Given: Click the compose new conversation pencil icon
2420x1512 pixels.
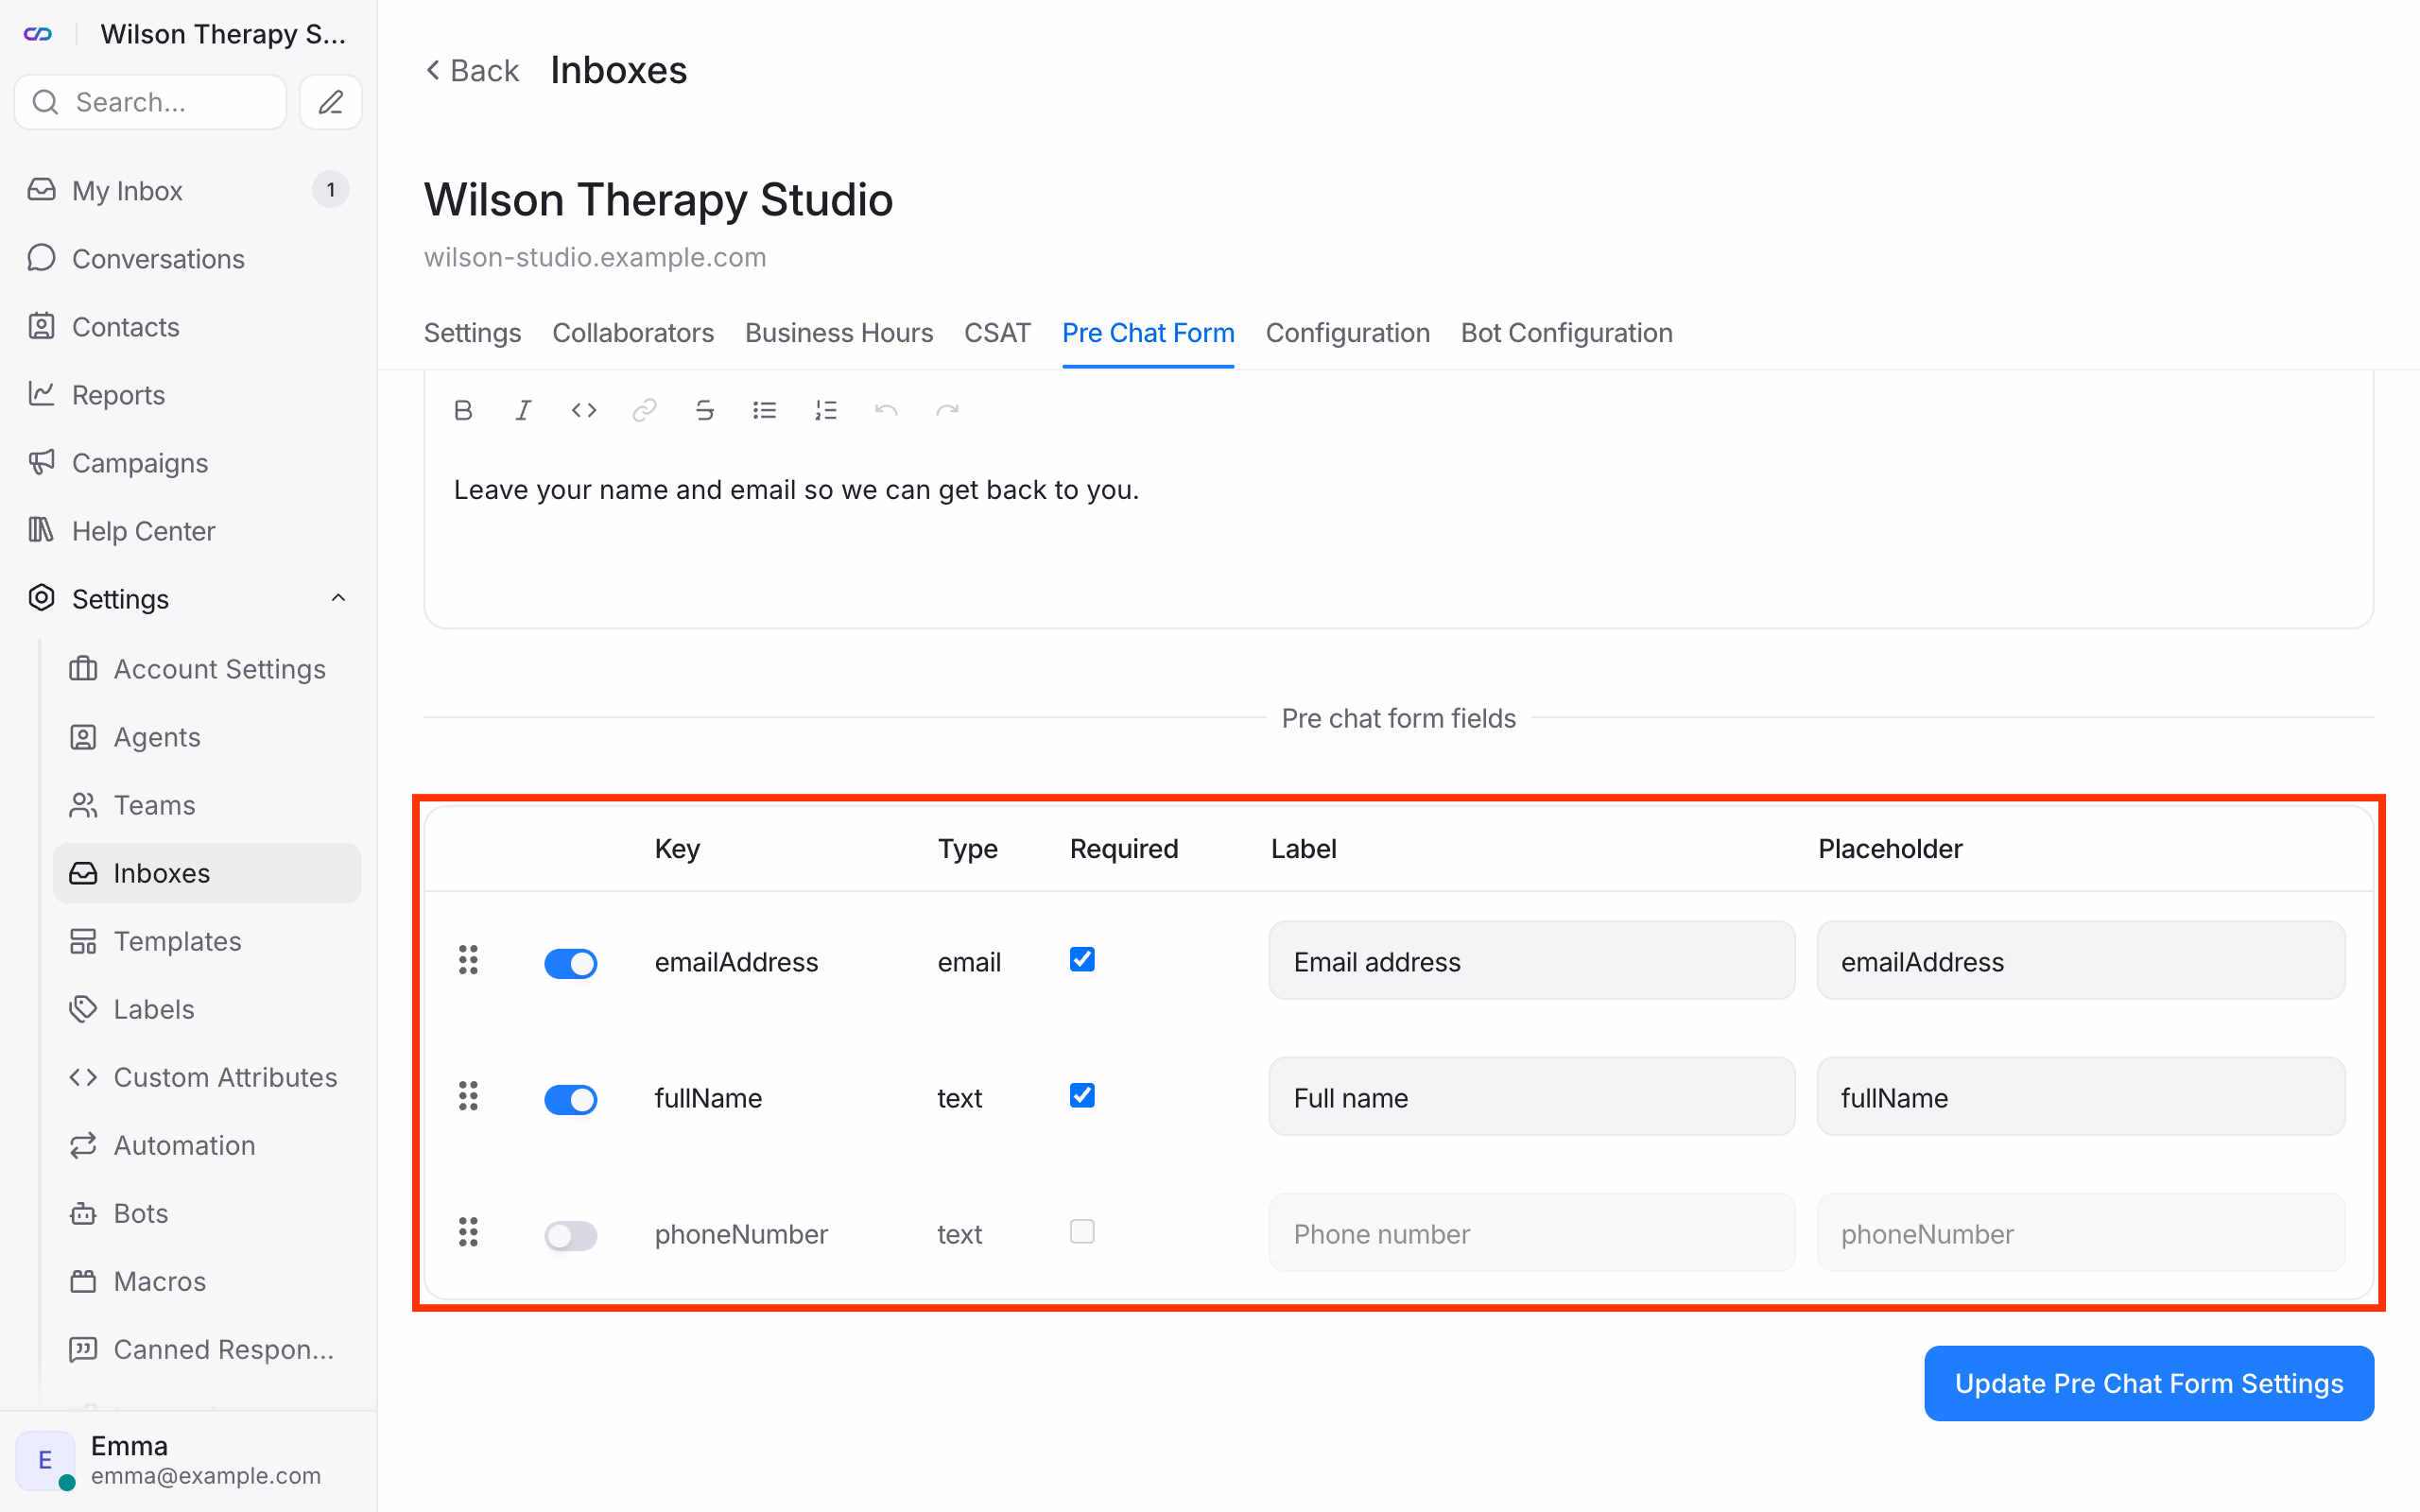Looking at the screenshot, I should (331, 102).
